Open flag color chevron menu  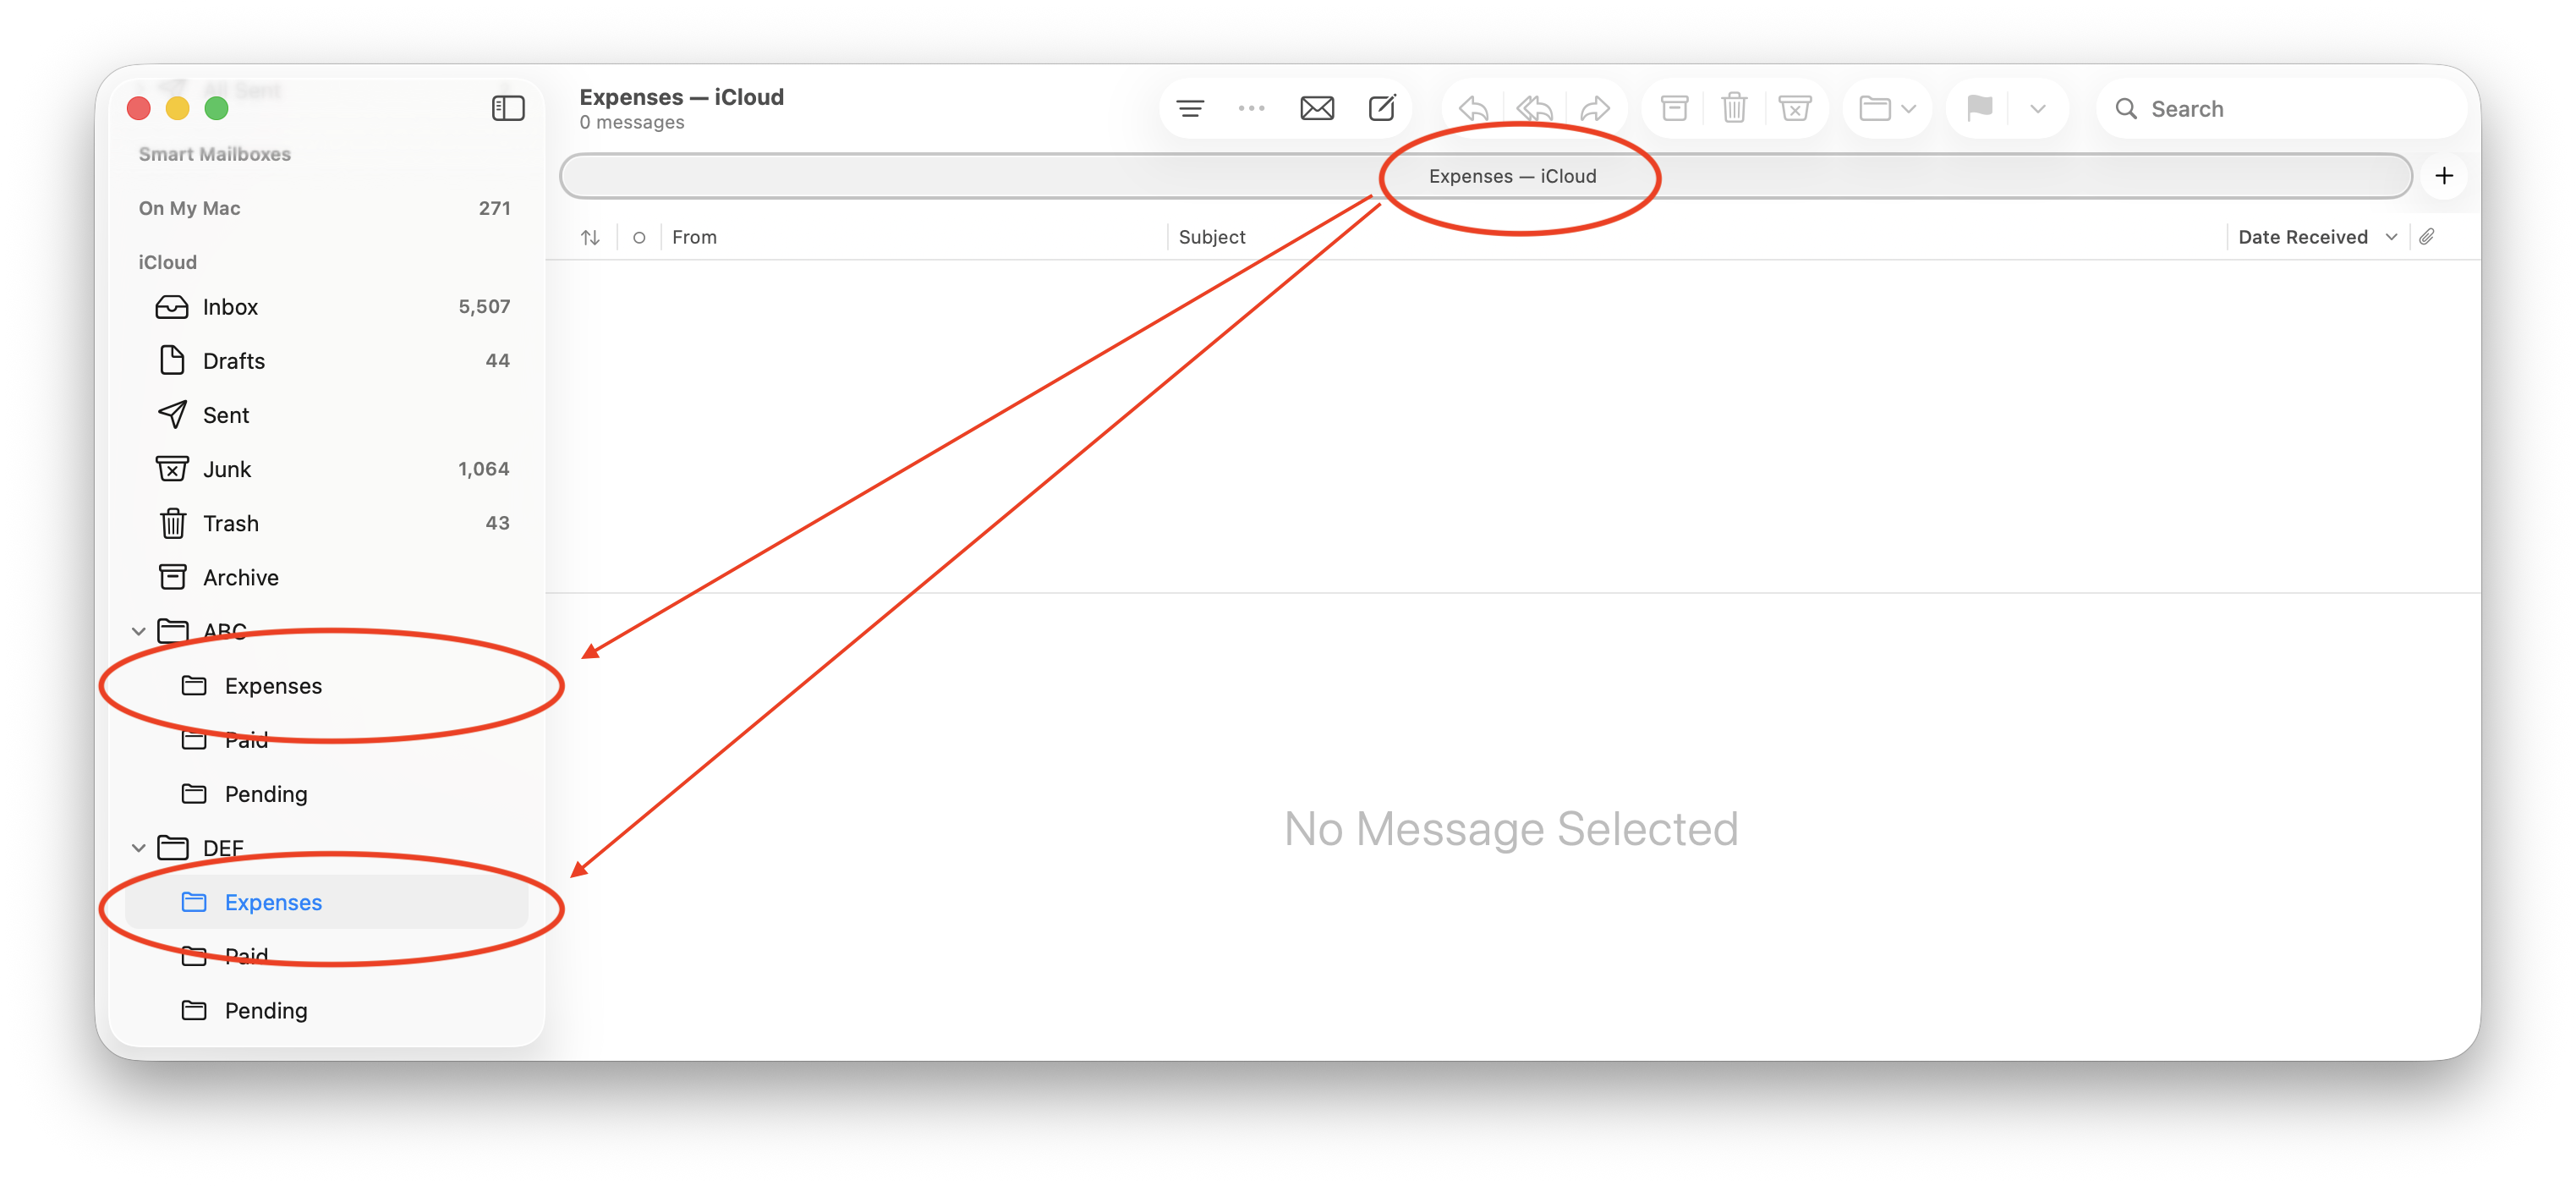click(x=2038, y=108)
